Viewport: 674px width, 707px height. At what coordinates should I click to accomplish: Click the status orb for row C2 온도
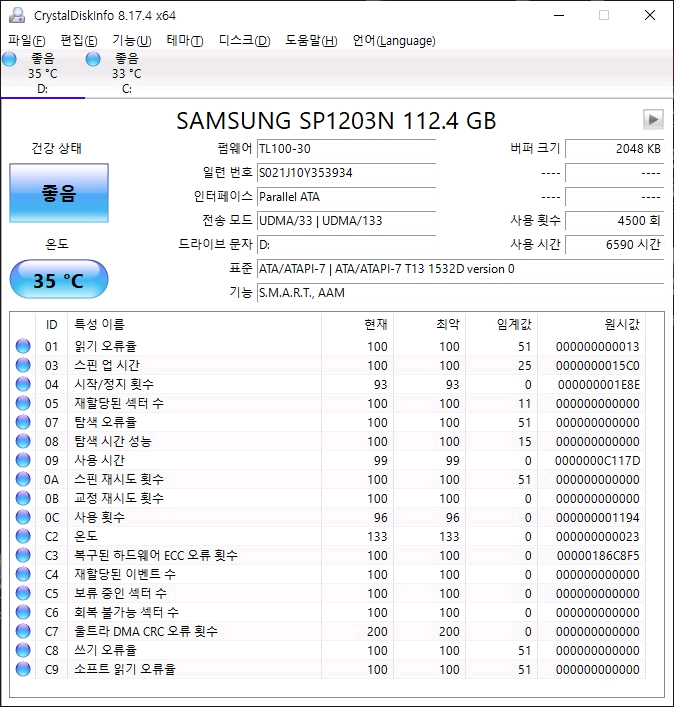[x=23, y=536]
